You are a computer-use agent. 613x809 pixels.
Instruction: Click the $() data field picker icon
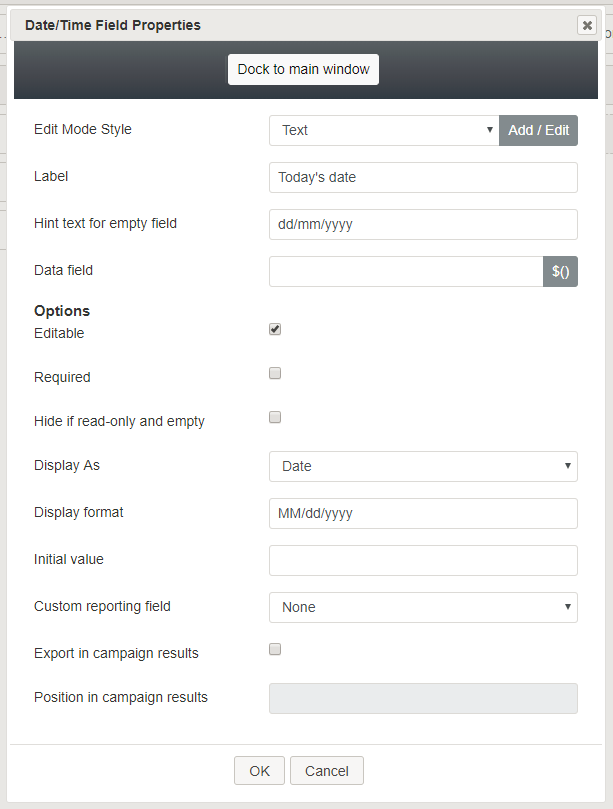[560, 271]
